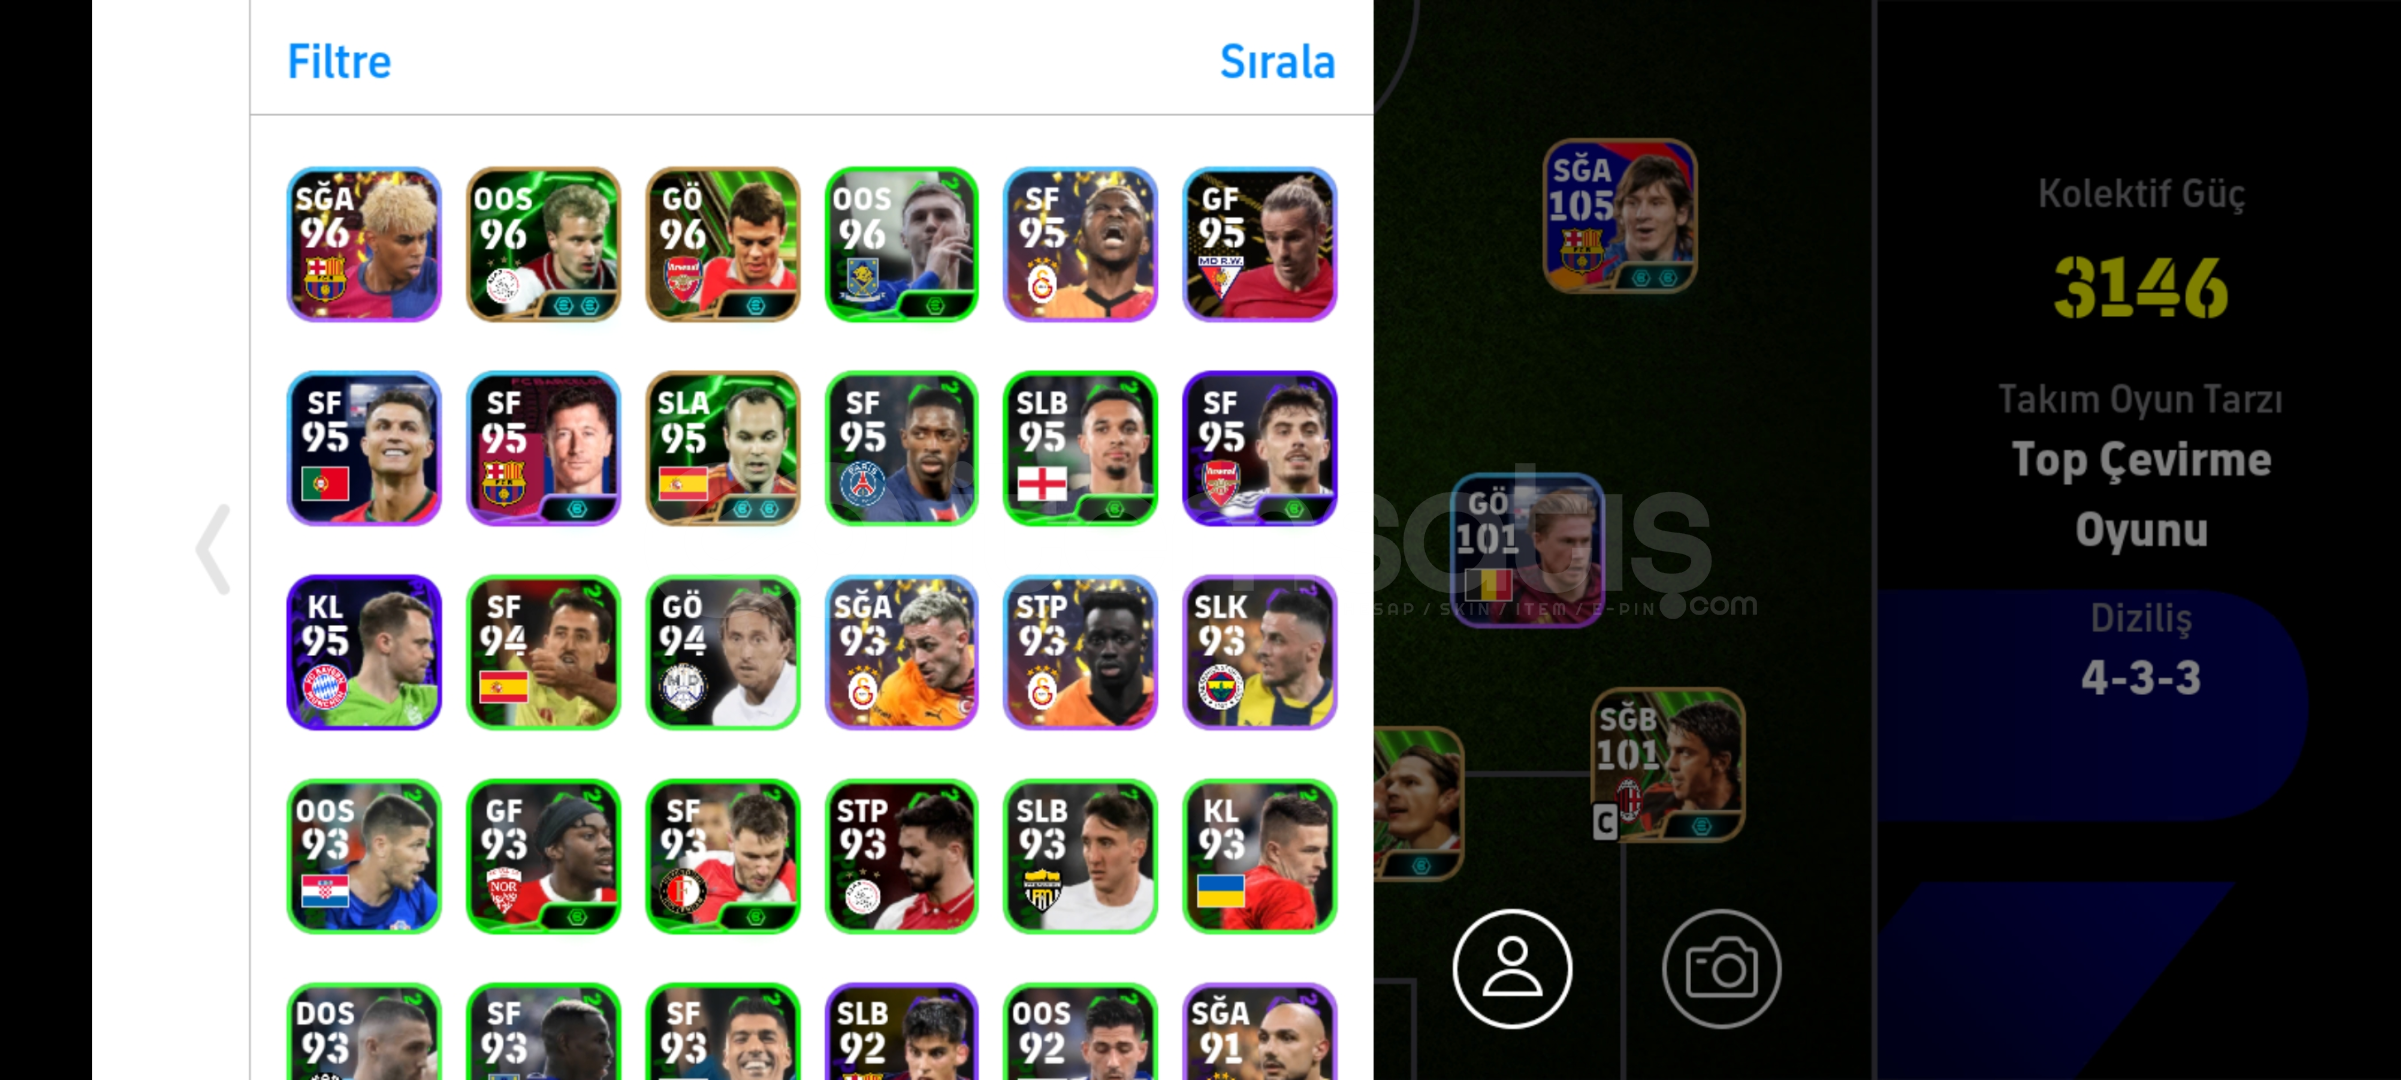Screen dimensions: 2401x1080
Task: Select the OOS 96 Ajax player card
Action: (543, 244)
